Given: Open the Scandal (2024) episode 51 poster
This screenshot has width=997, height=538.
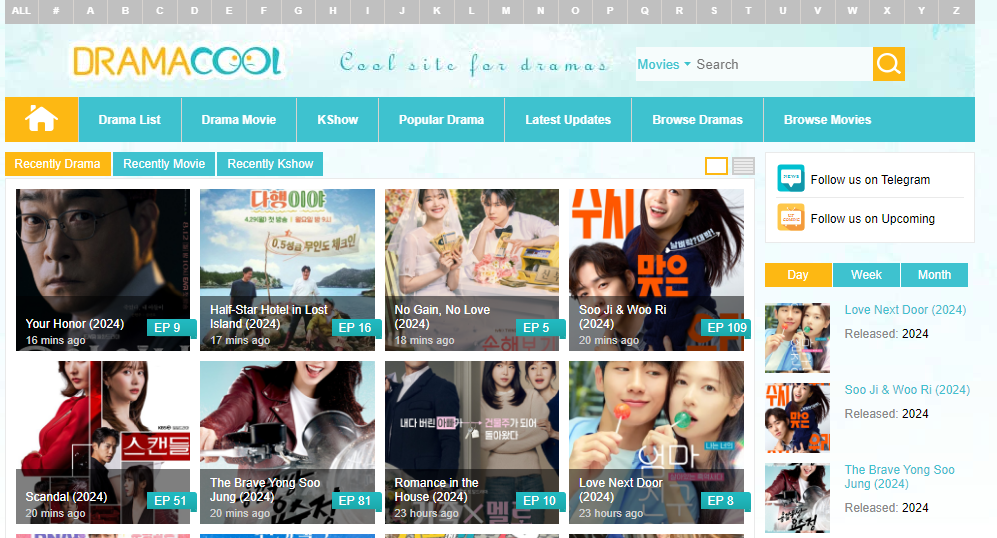Looking at the screenshot, I should click(103, 441).
